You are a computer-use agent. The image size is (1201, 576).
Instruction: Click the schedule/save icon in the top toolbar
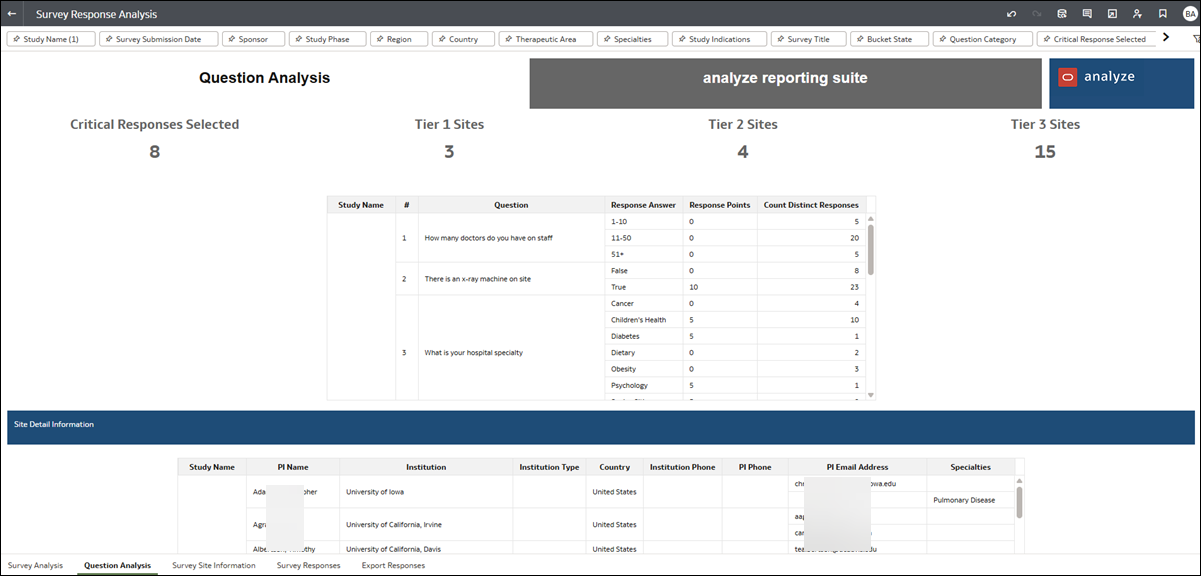[x=1062, y=14]
